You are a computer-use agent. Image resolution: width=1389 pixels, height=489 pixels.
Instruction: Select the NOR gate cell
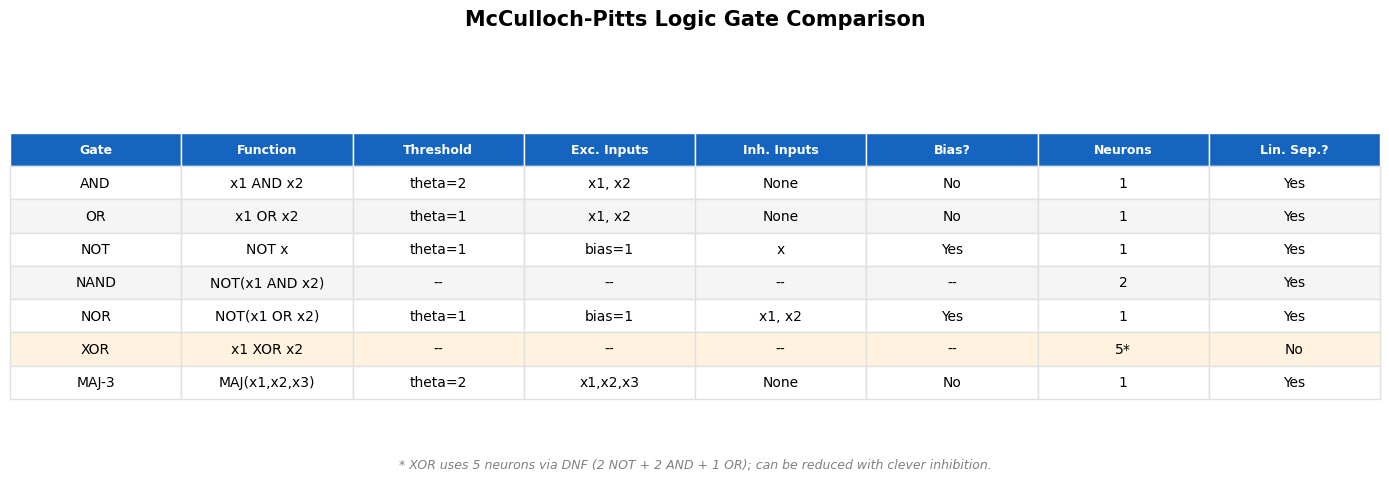click(x=96, y=316)
